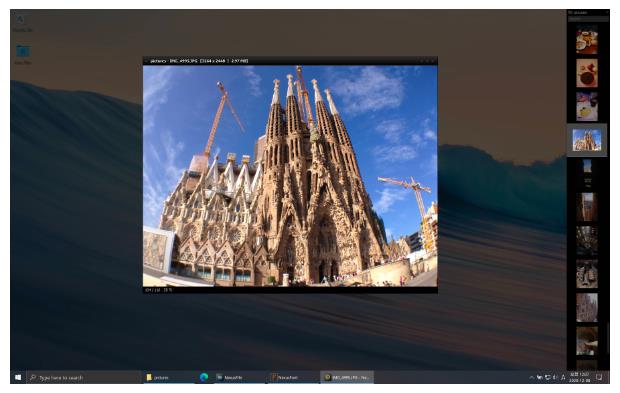Open the network icon in the tray
Screen dimensions: 620x393
coord(548,378)
